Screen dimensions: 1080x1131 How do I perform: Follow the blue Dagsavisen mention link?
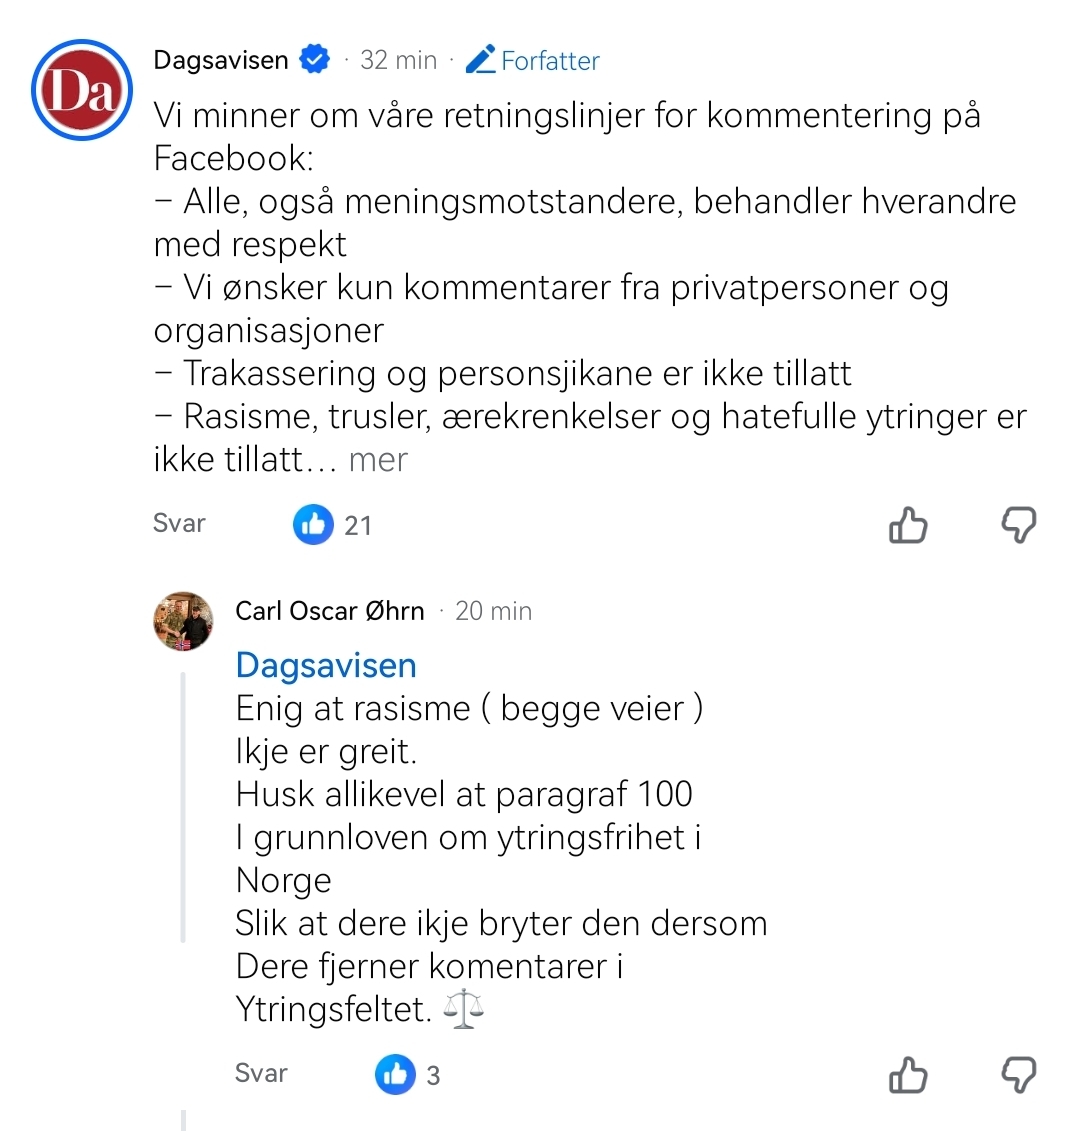pyautogui.click(x=326, y=666)
